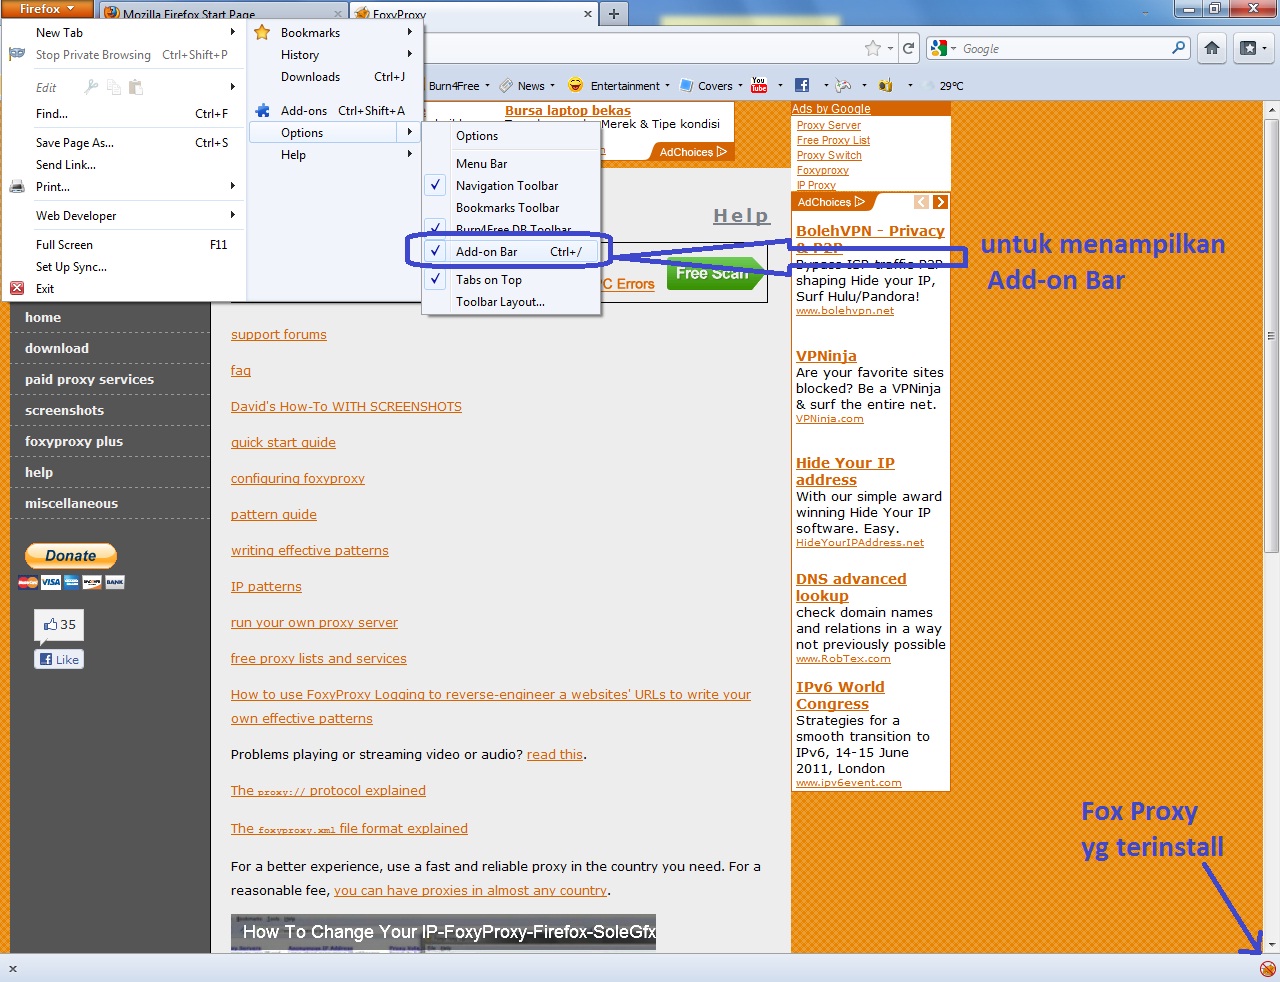The height and width of the screenshot is (982, 1280).
Task: Toggle the Burn4Free DB Toolbar option
Action: pos(511,229)
